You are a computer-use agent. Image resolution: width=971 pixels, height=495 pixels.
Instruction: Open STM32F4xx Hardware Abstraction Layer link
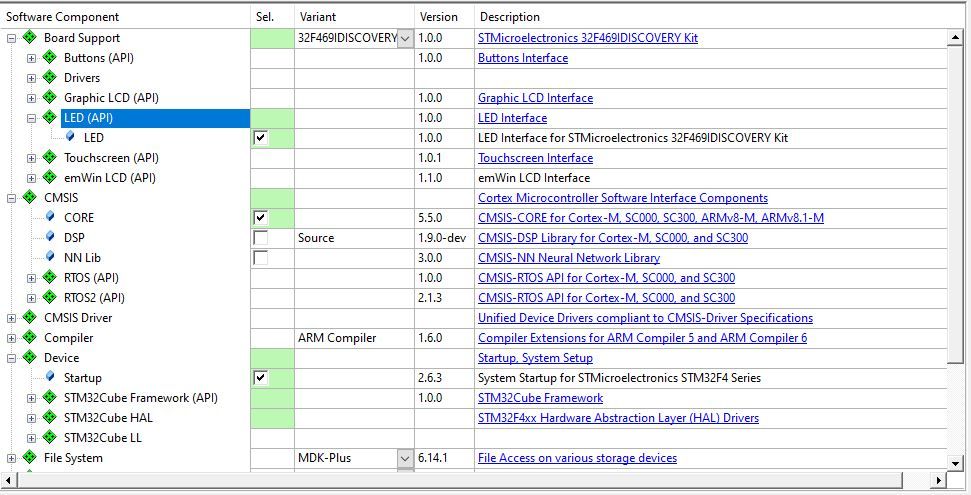[x=618, y=418]
